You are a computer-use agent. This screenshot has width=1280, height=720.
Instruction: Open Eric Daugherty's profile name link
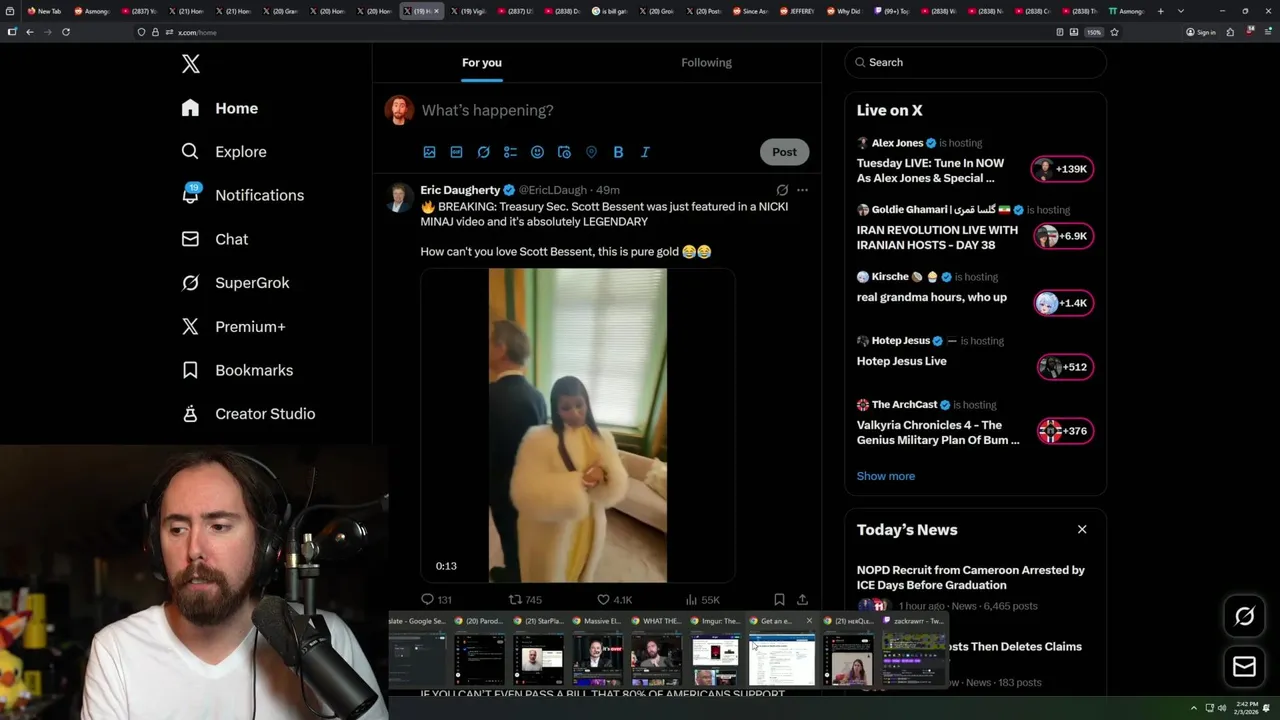coord(460,190)
